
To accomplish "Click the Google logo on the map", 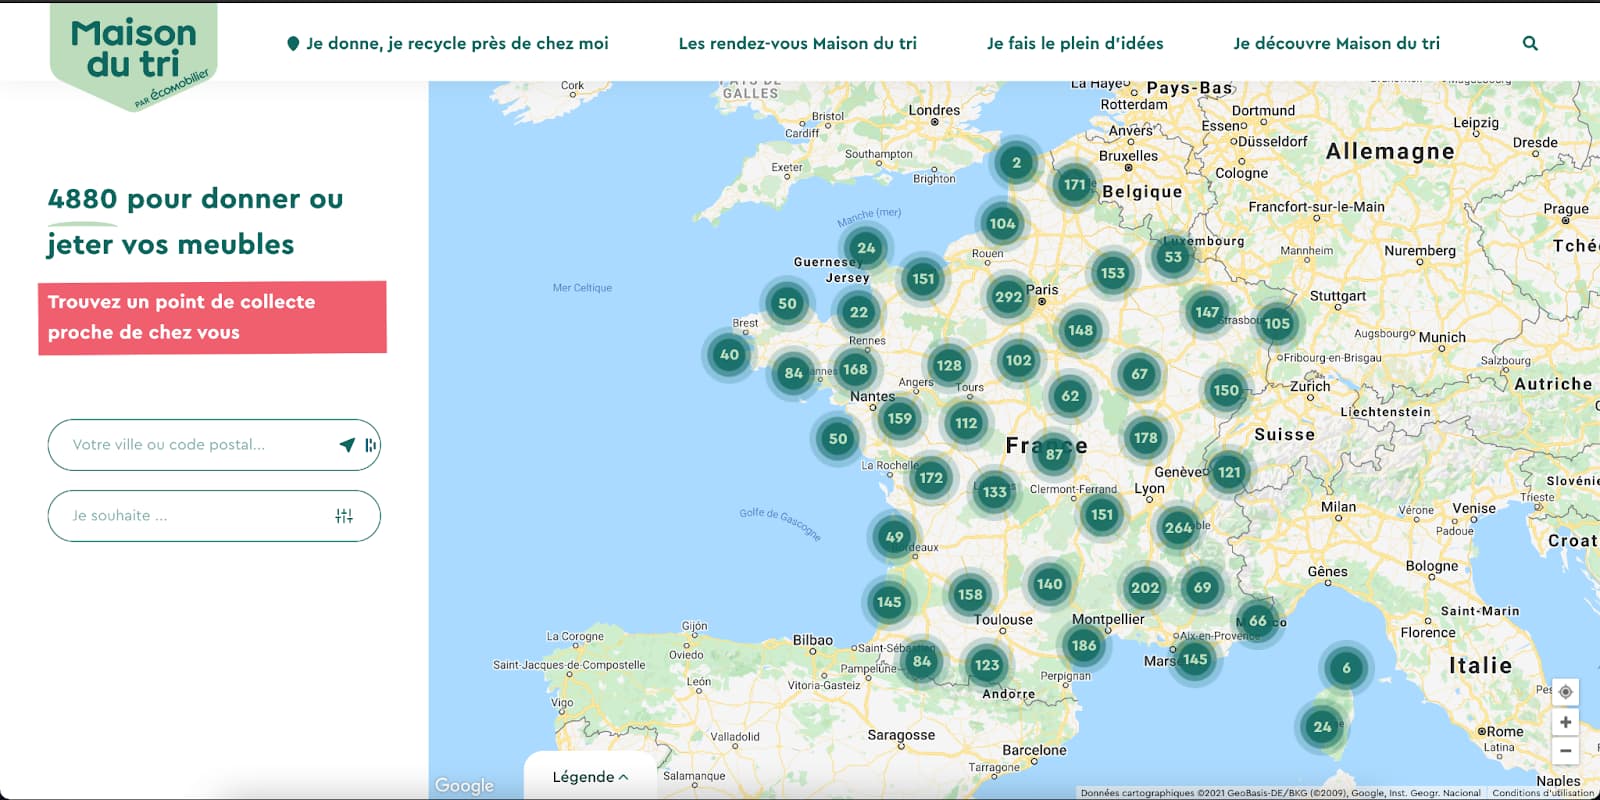I will click(x=464, y=786).
